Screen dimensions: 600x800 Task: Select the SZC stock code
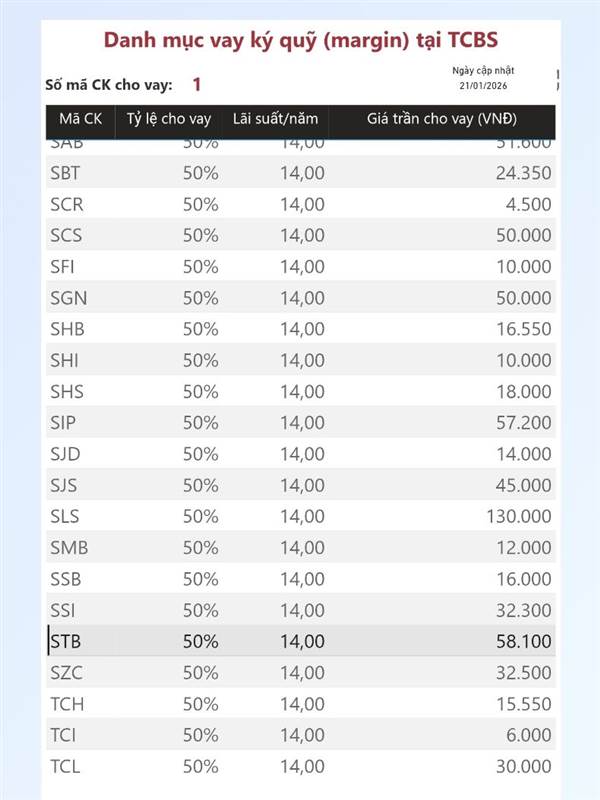tap(66, 673)
